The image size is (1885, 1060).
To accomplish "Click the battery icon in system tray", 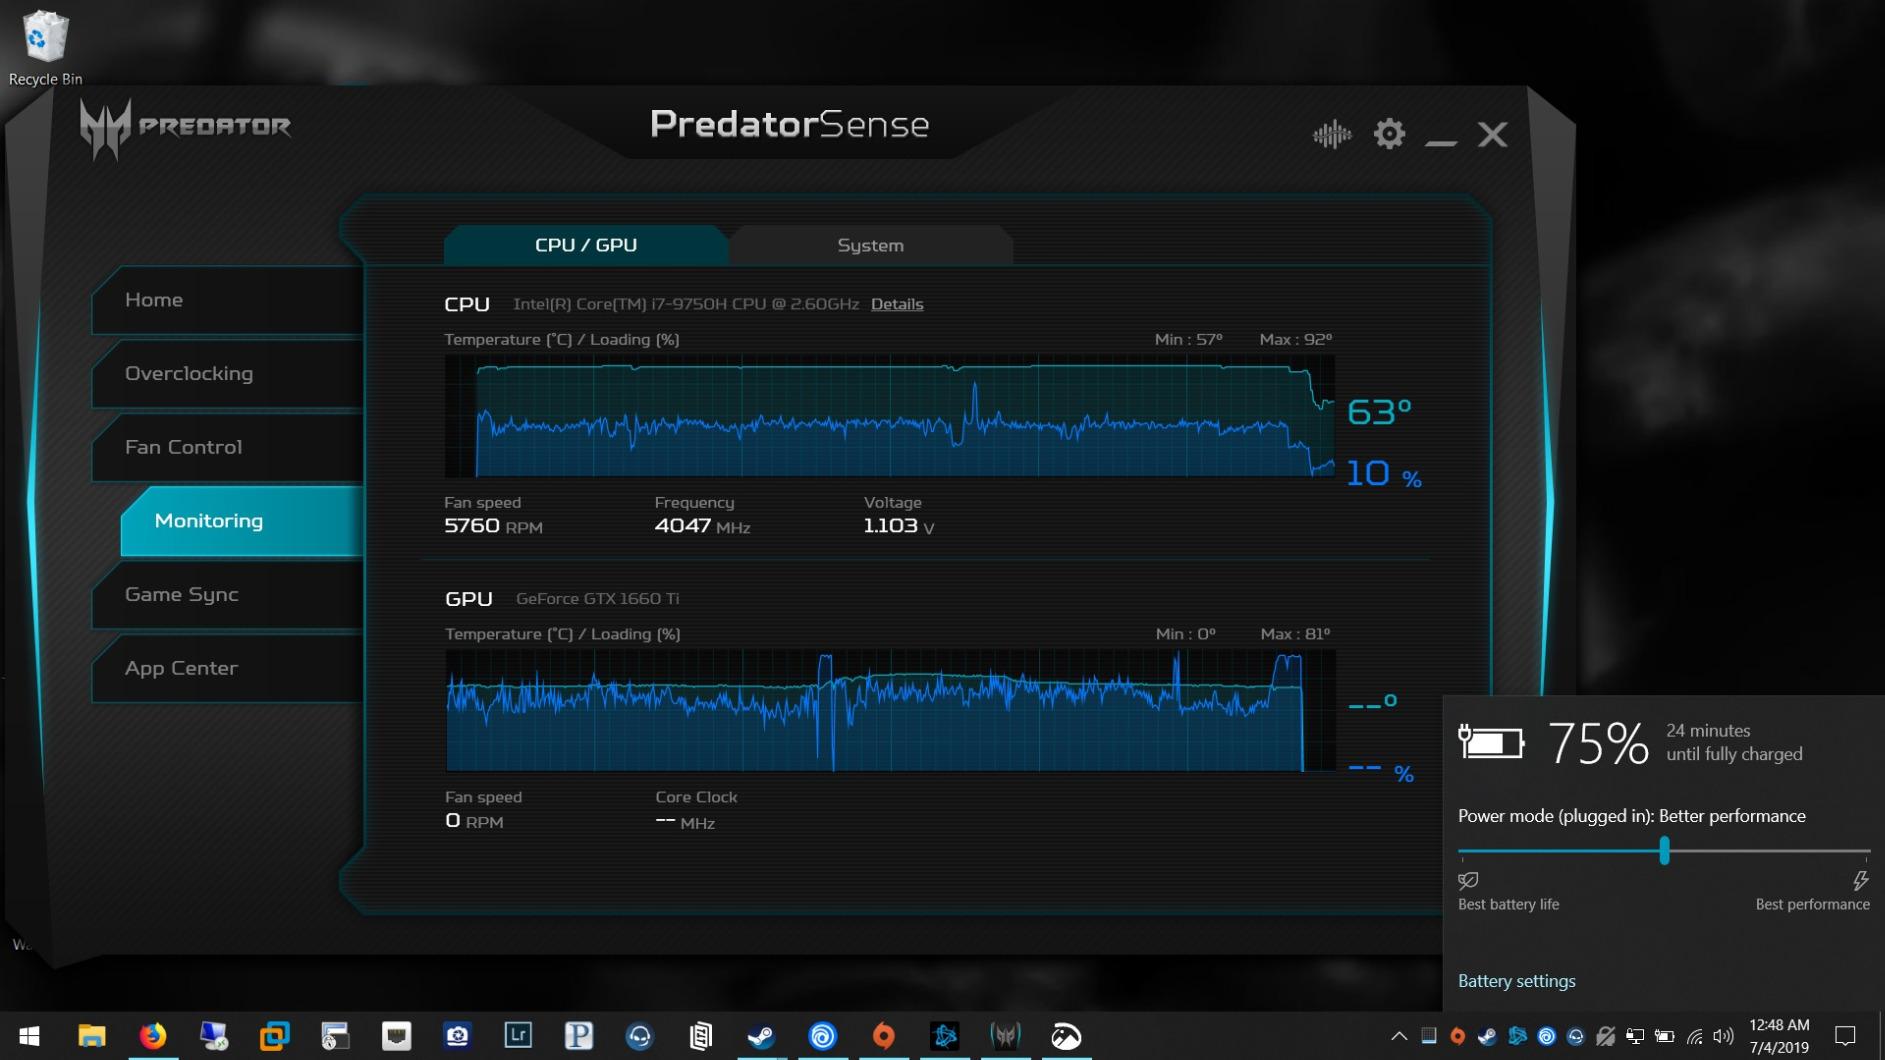I will coord(1664,1036).
